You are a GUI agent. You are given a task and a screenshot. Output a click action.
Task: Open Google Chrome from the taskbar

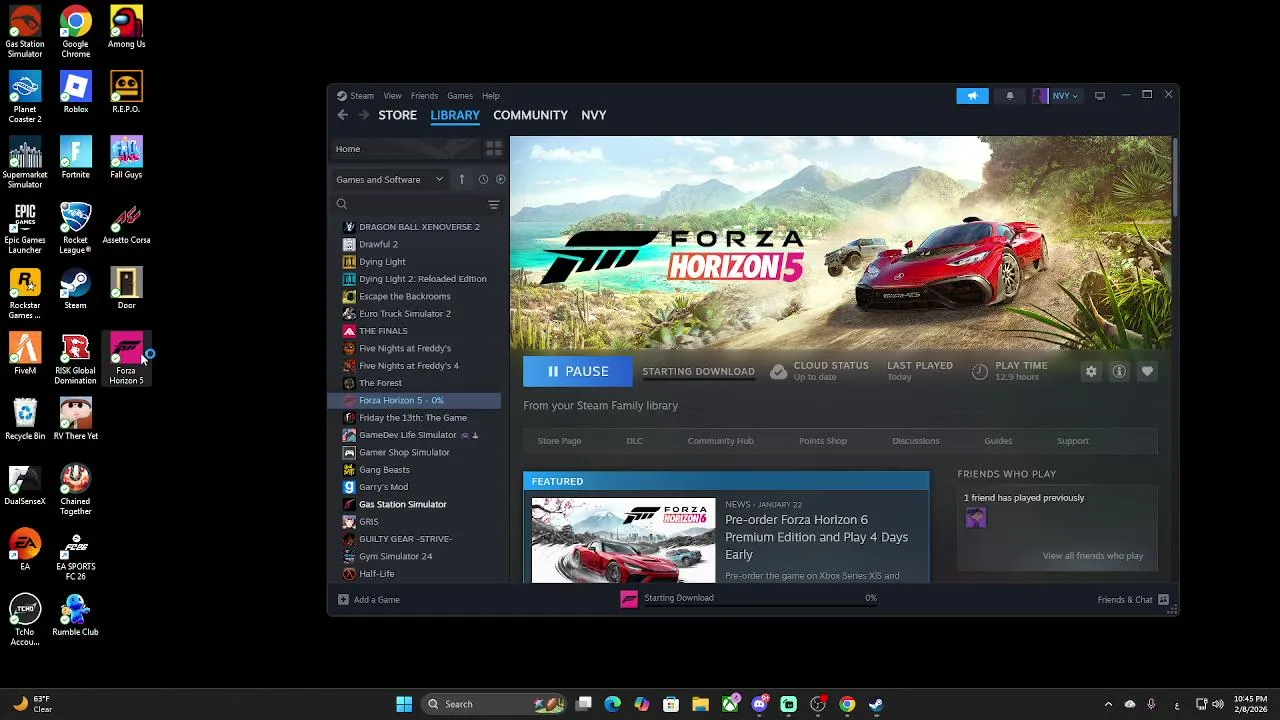coord(847,704)
